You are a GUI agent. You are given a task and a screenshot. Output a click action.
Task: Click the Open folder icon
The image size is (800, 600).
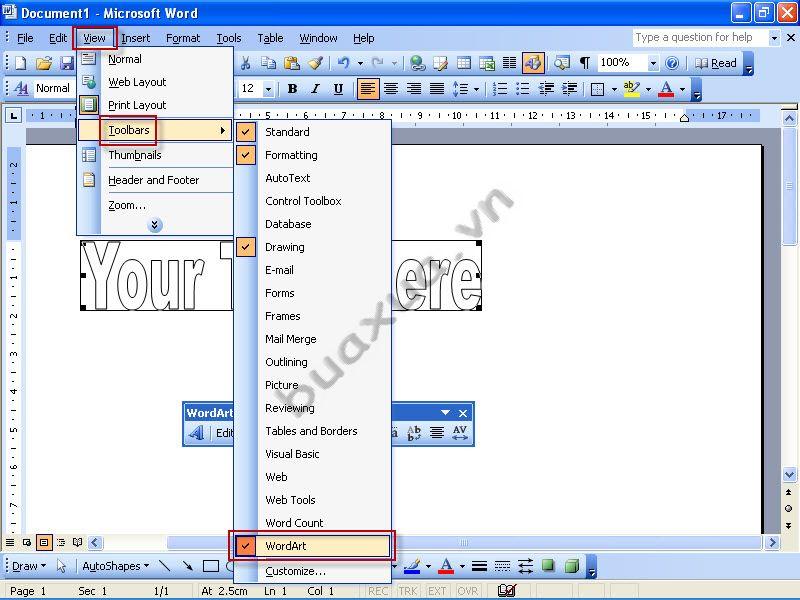coord(44,63)
